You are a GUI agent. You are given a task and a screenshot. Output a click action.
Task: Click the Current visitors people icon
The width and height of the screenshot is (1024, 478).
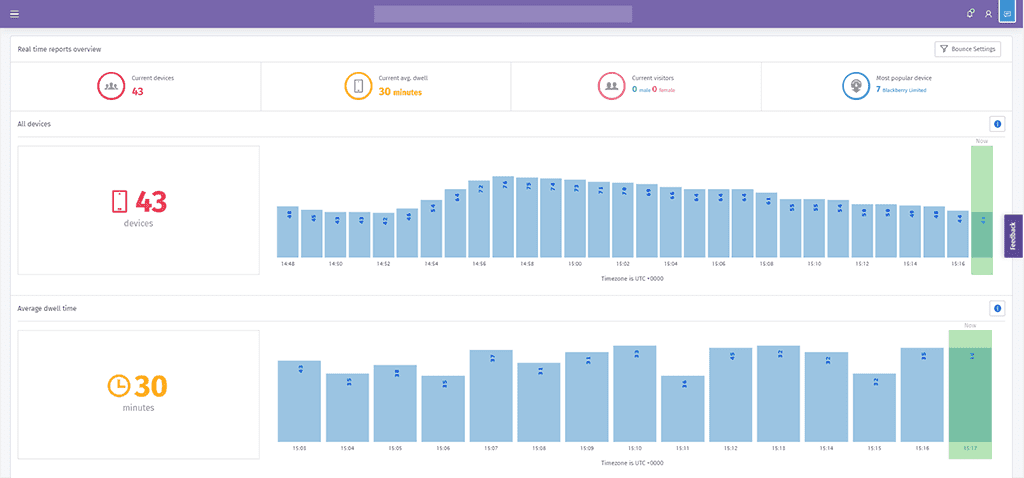(x=612, y=86)
